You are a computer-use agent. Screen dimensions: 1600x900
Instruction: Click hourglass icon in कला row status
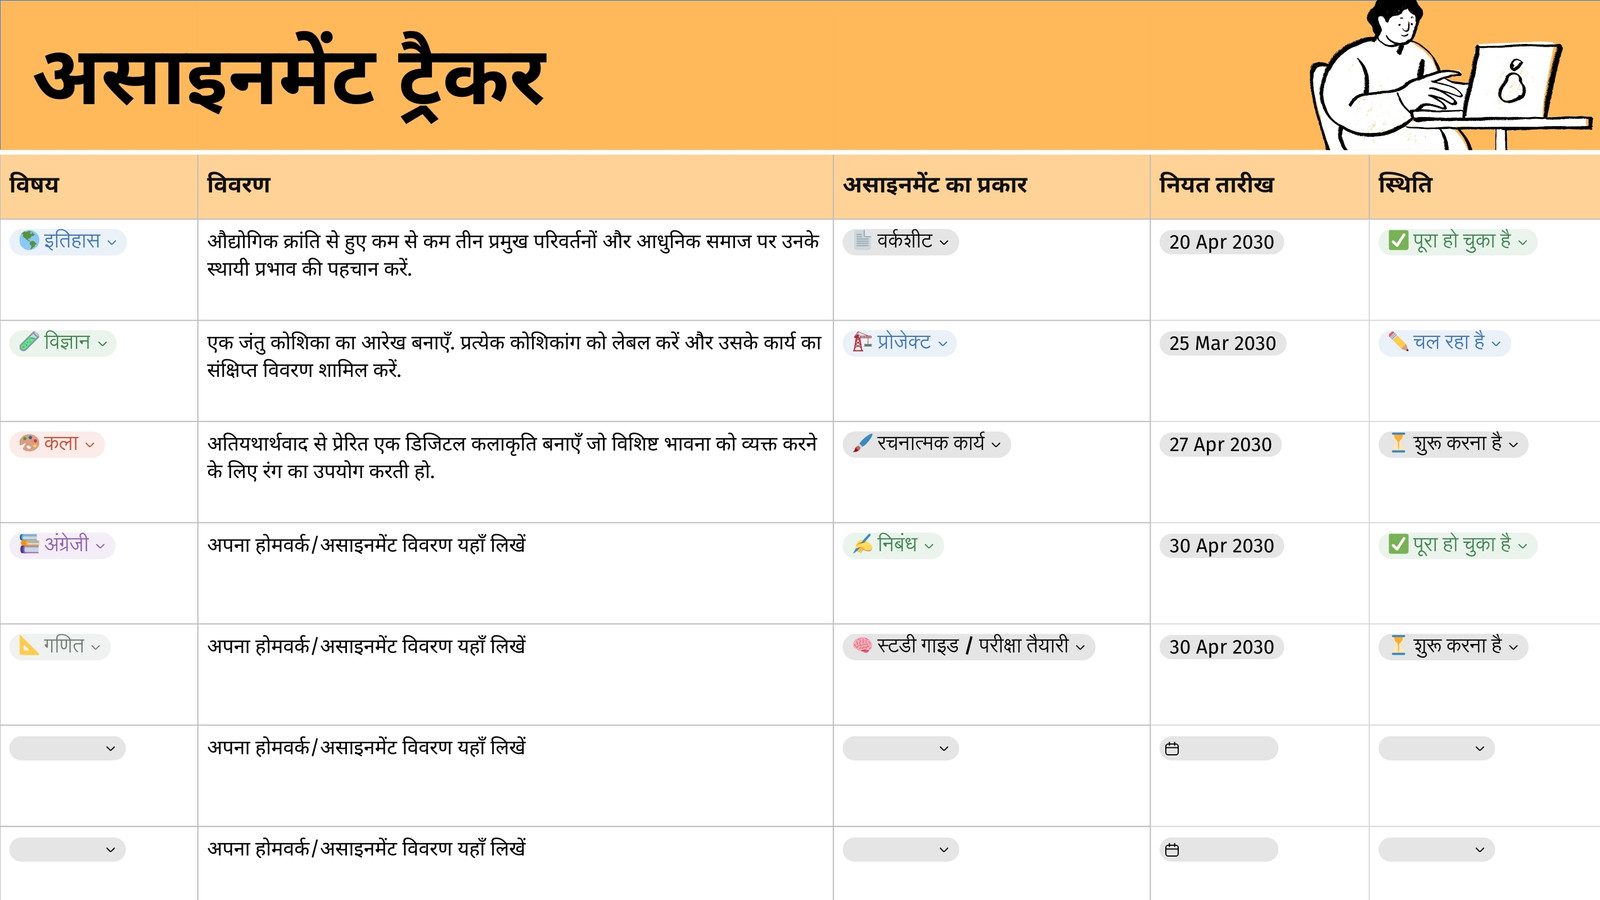(x=1398, y=443)
